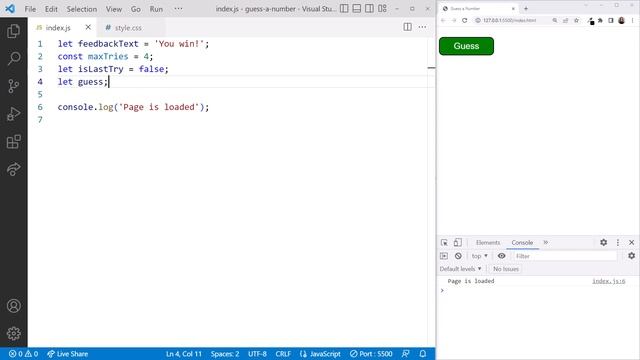640x360 pixels.
Task: Open the browser profile avatar
Action: (621, 20)
